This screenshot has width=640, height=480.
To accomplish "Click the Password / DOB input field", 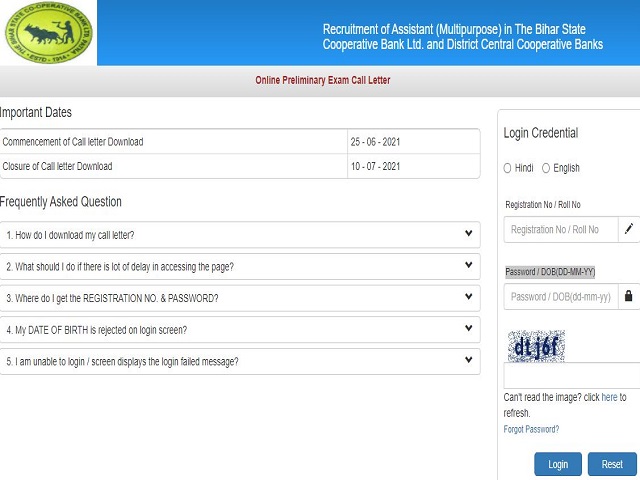I will 561,297.
